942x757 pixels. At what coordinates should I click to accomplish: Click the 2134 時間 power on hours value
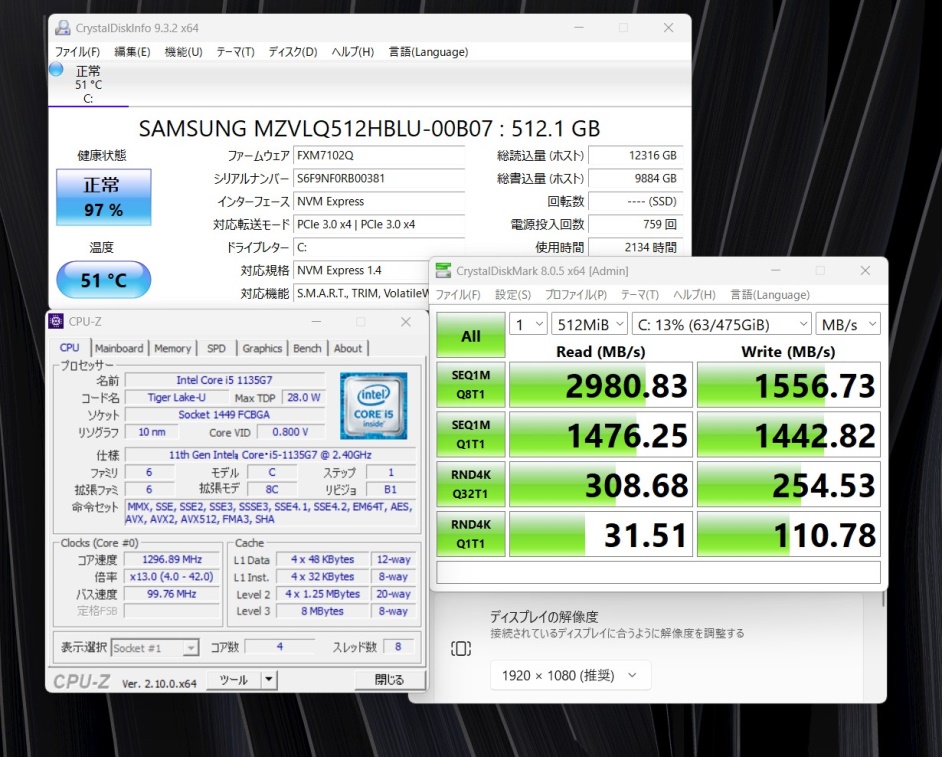(636, 248)
